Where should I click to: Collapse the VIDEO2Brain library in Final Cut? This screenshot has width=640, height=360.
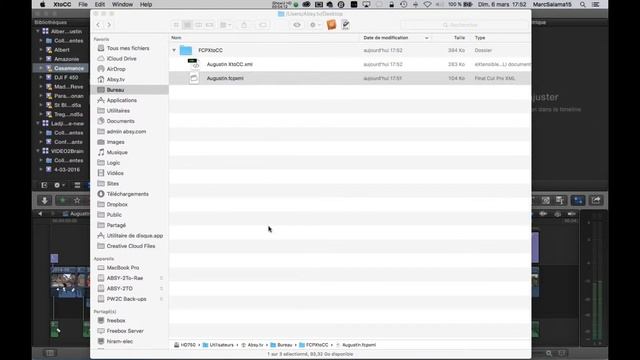click(38, 151)
